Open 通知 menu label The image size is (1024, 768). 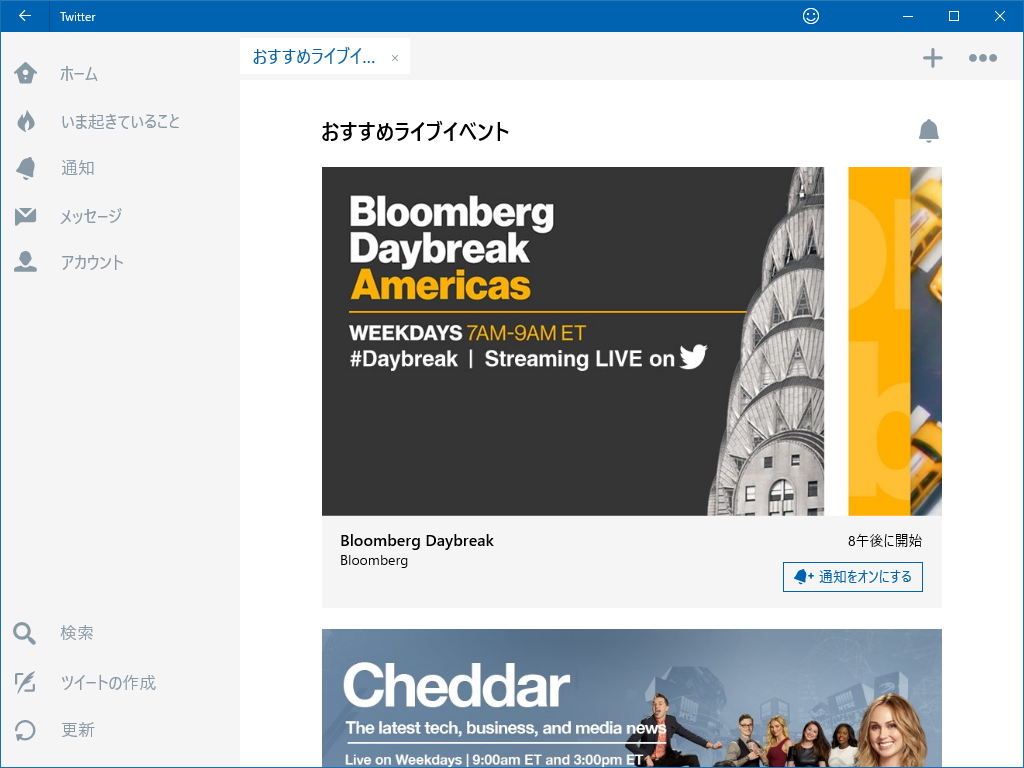point(78,168)
